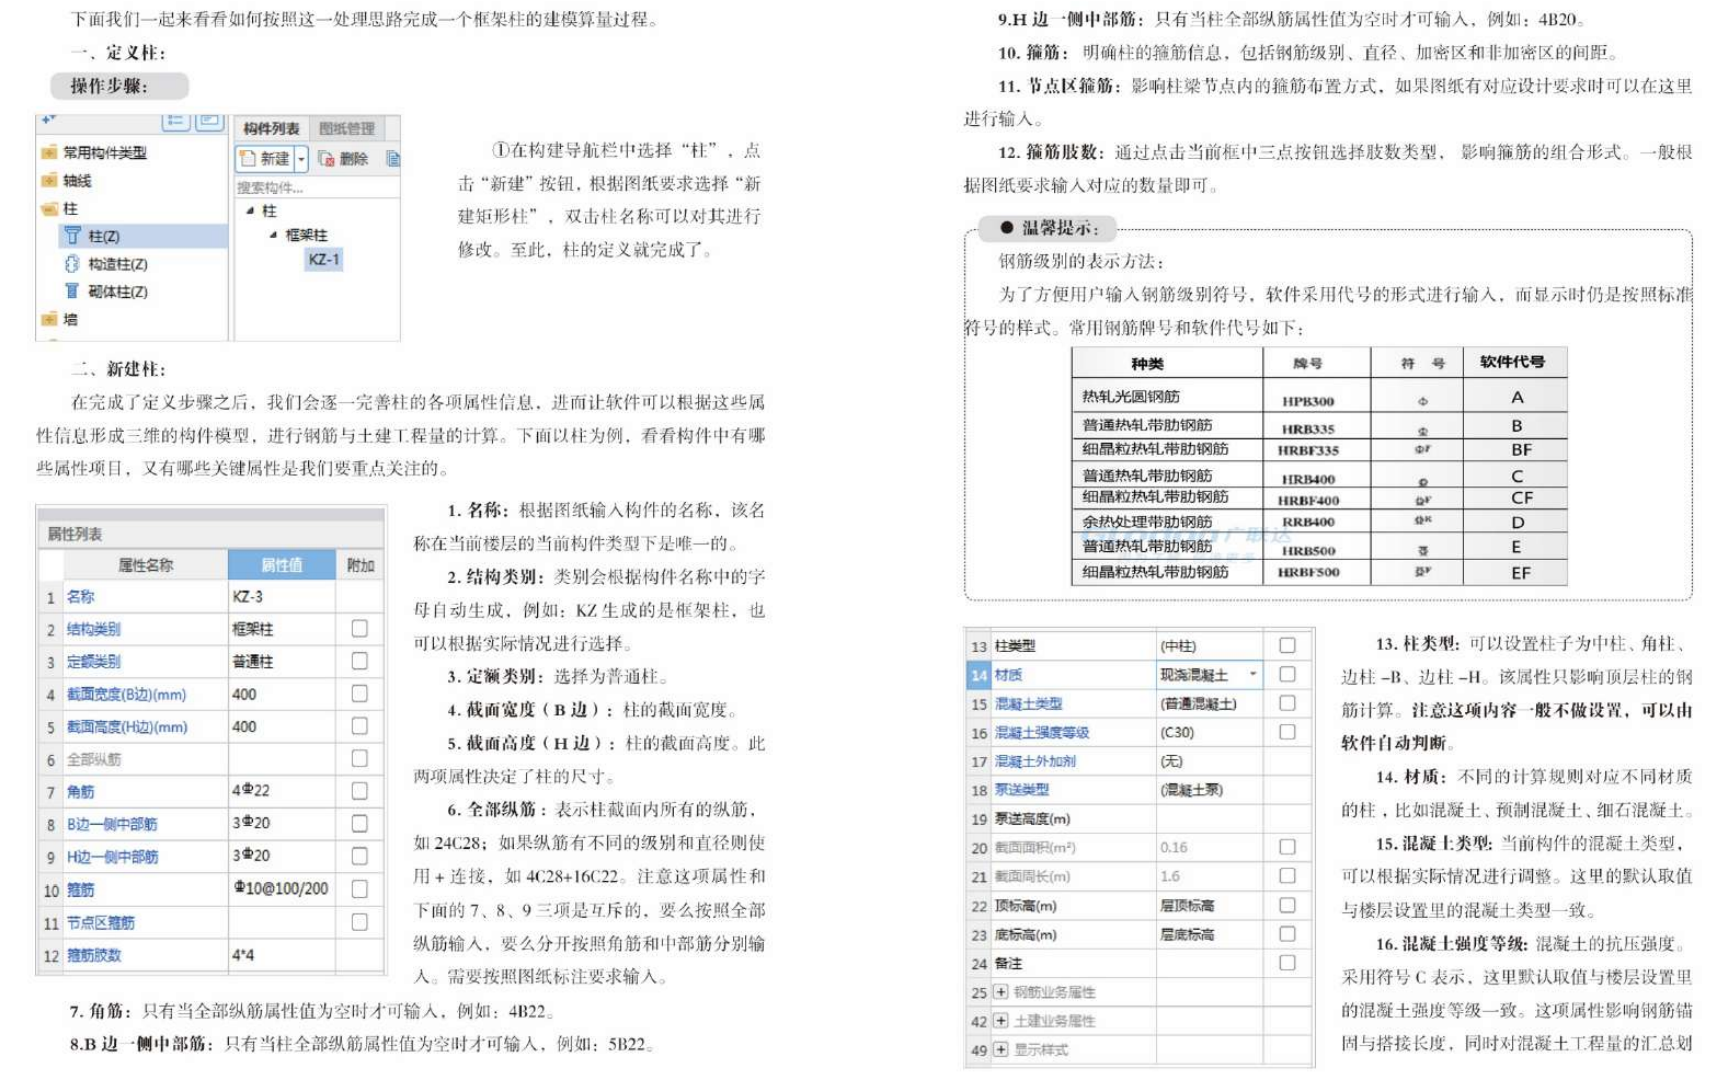Click the 截面高度(H边)(mm) property name
This screenshot has width=1725, height=1084.
pyautogui.click(x=127, y=727)
